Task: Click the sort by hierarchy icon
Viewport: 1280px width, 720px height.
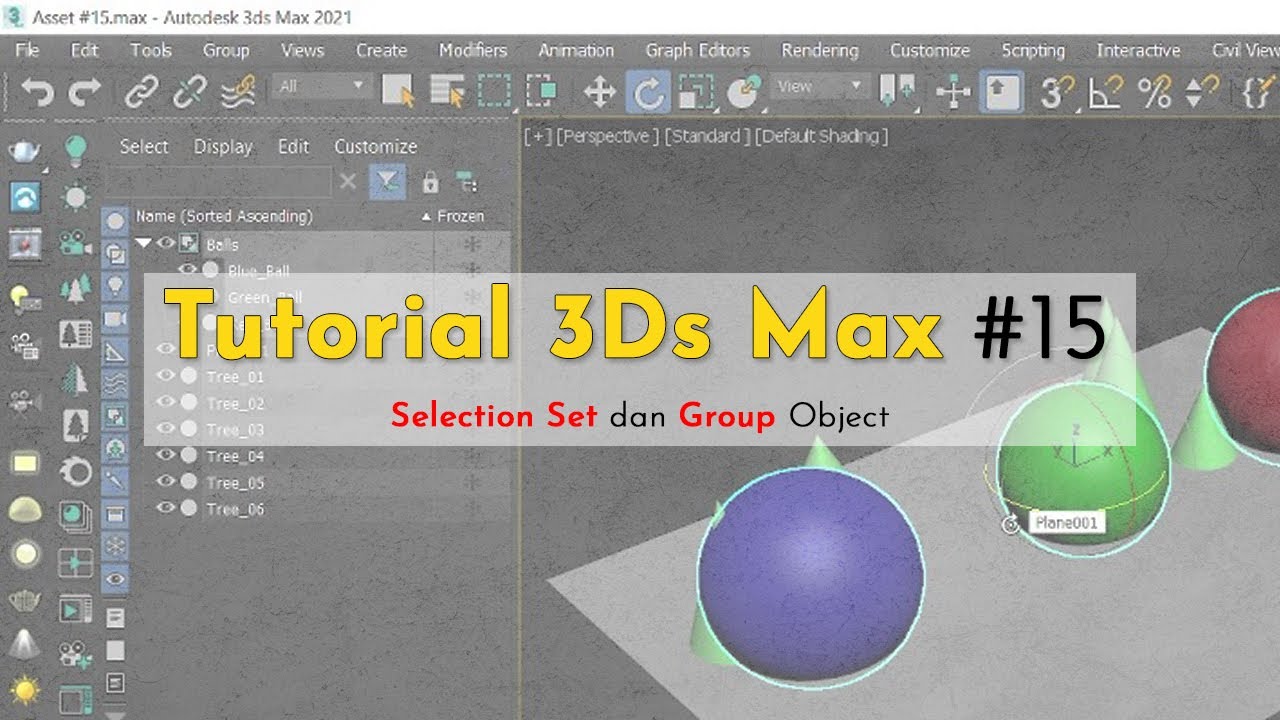Action: (465, 182)
